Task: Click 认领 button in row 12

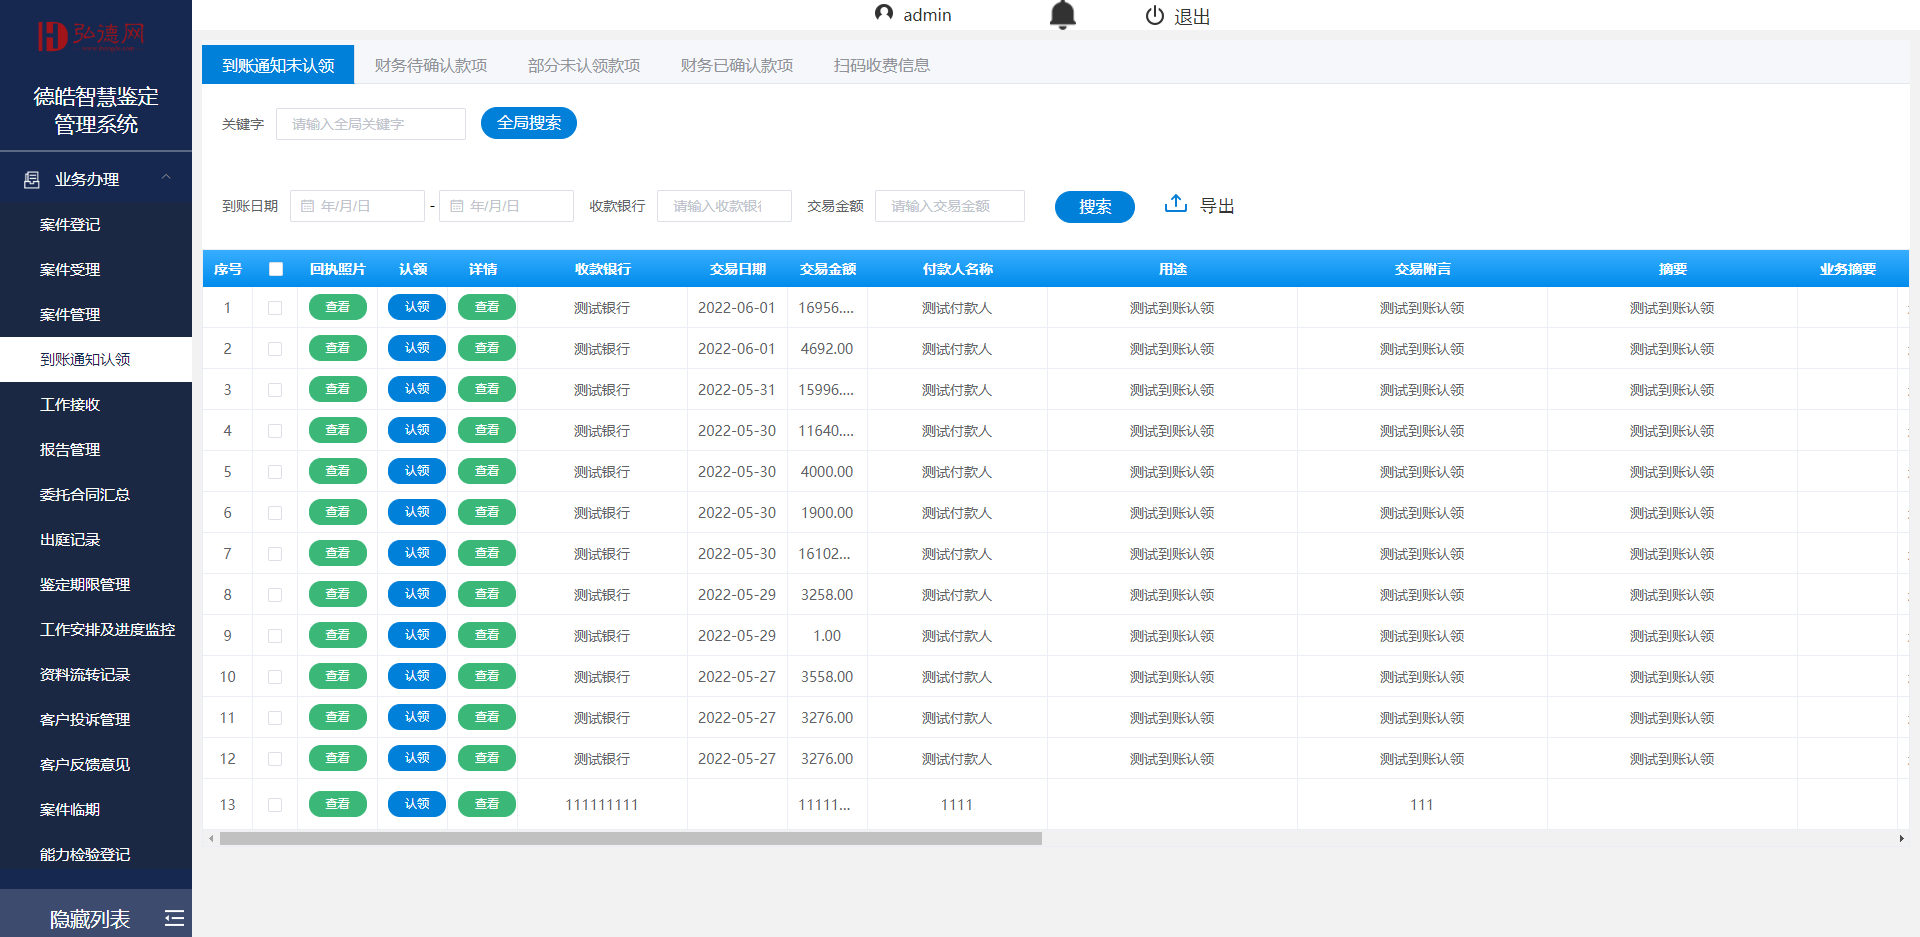Action: 417,758
